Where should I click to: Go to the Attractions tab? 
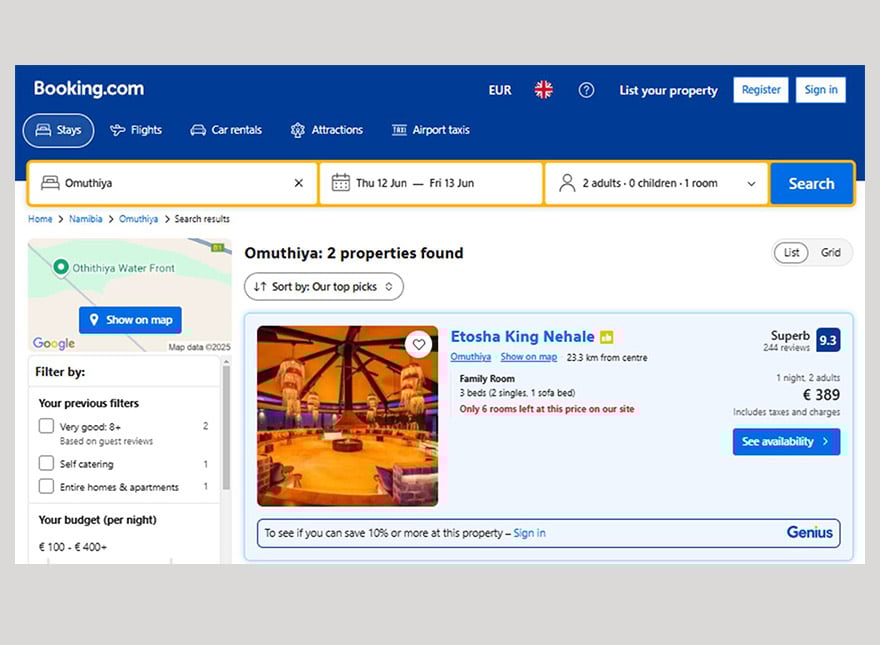coord(327,130)
